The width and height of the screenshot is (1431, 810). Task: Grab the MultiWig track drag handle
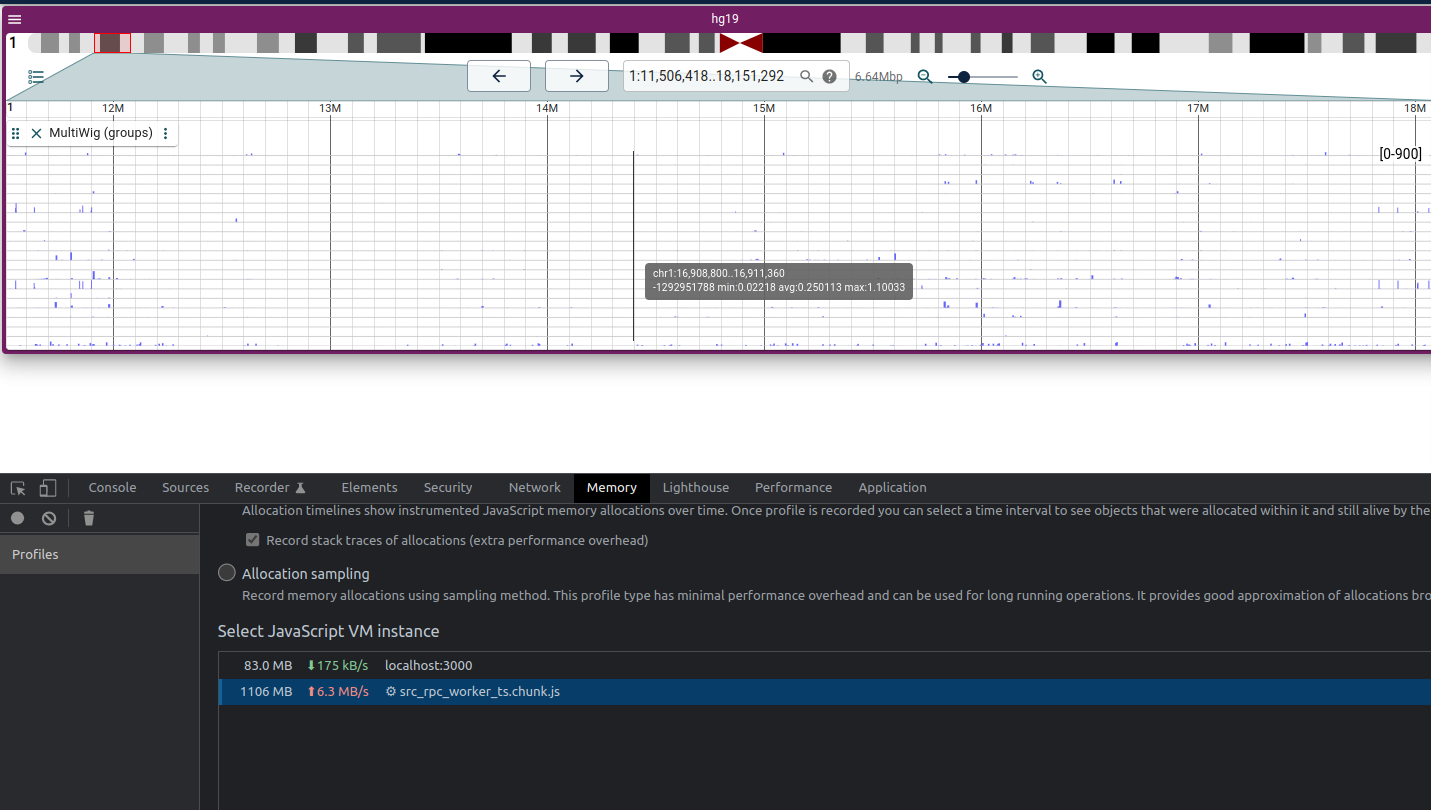(x=16, y=133)
